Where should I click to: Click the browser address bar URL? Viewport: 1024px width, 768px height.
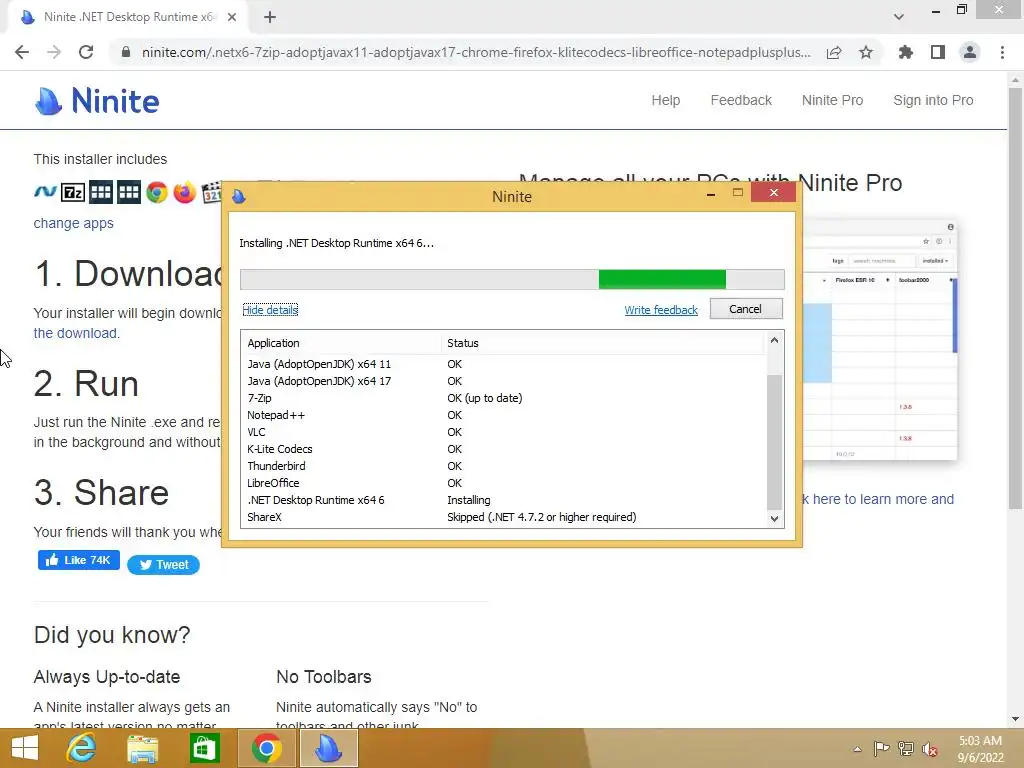pyautogui.click(x=476, y=52)
